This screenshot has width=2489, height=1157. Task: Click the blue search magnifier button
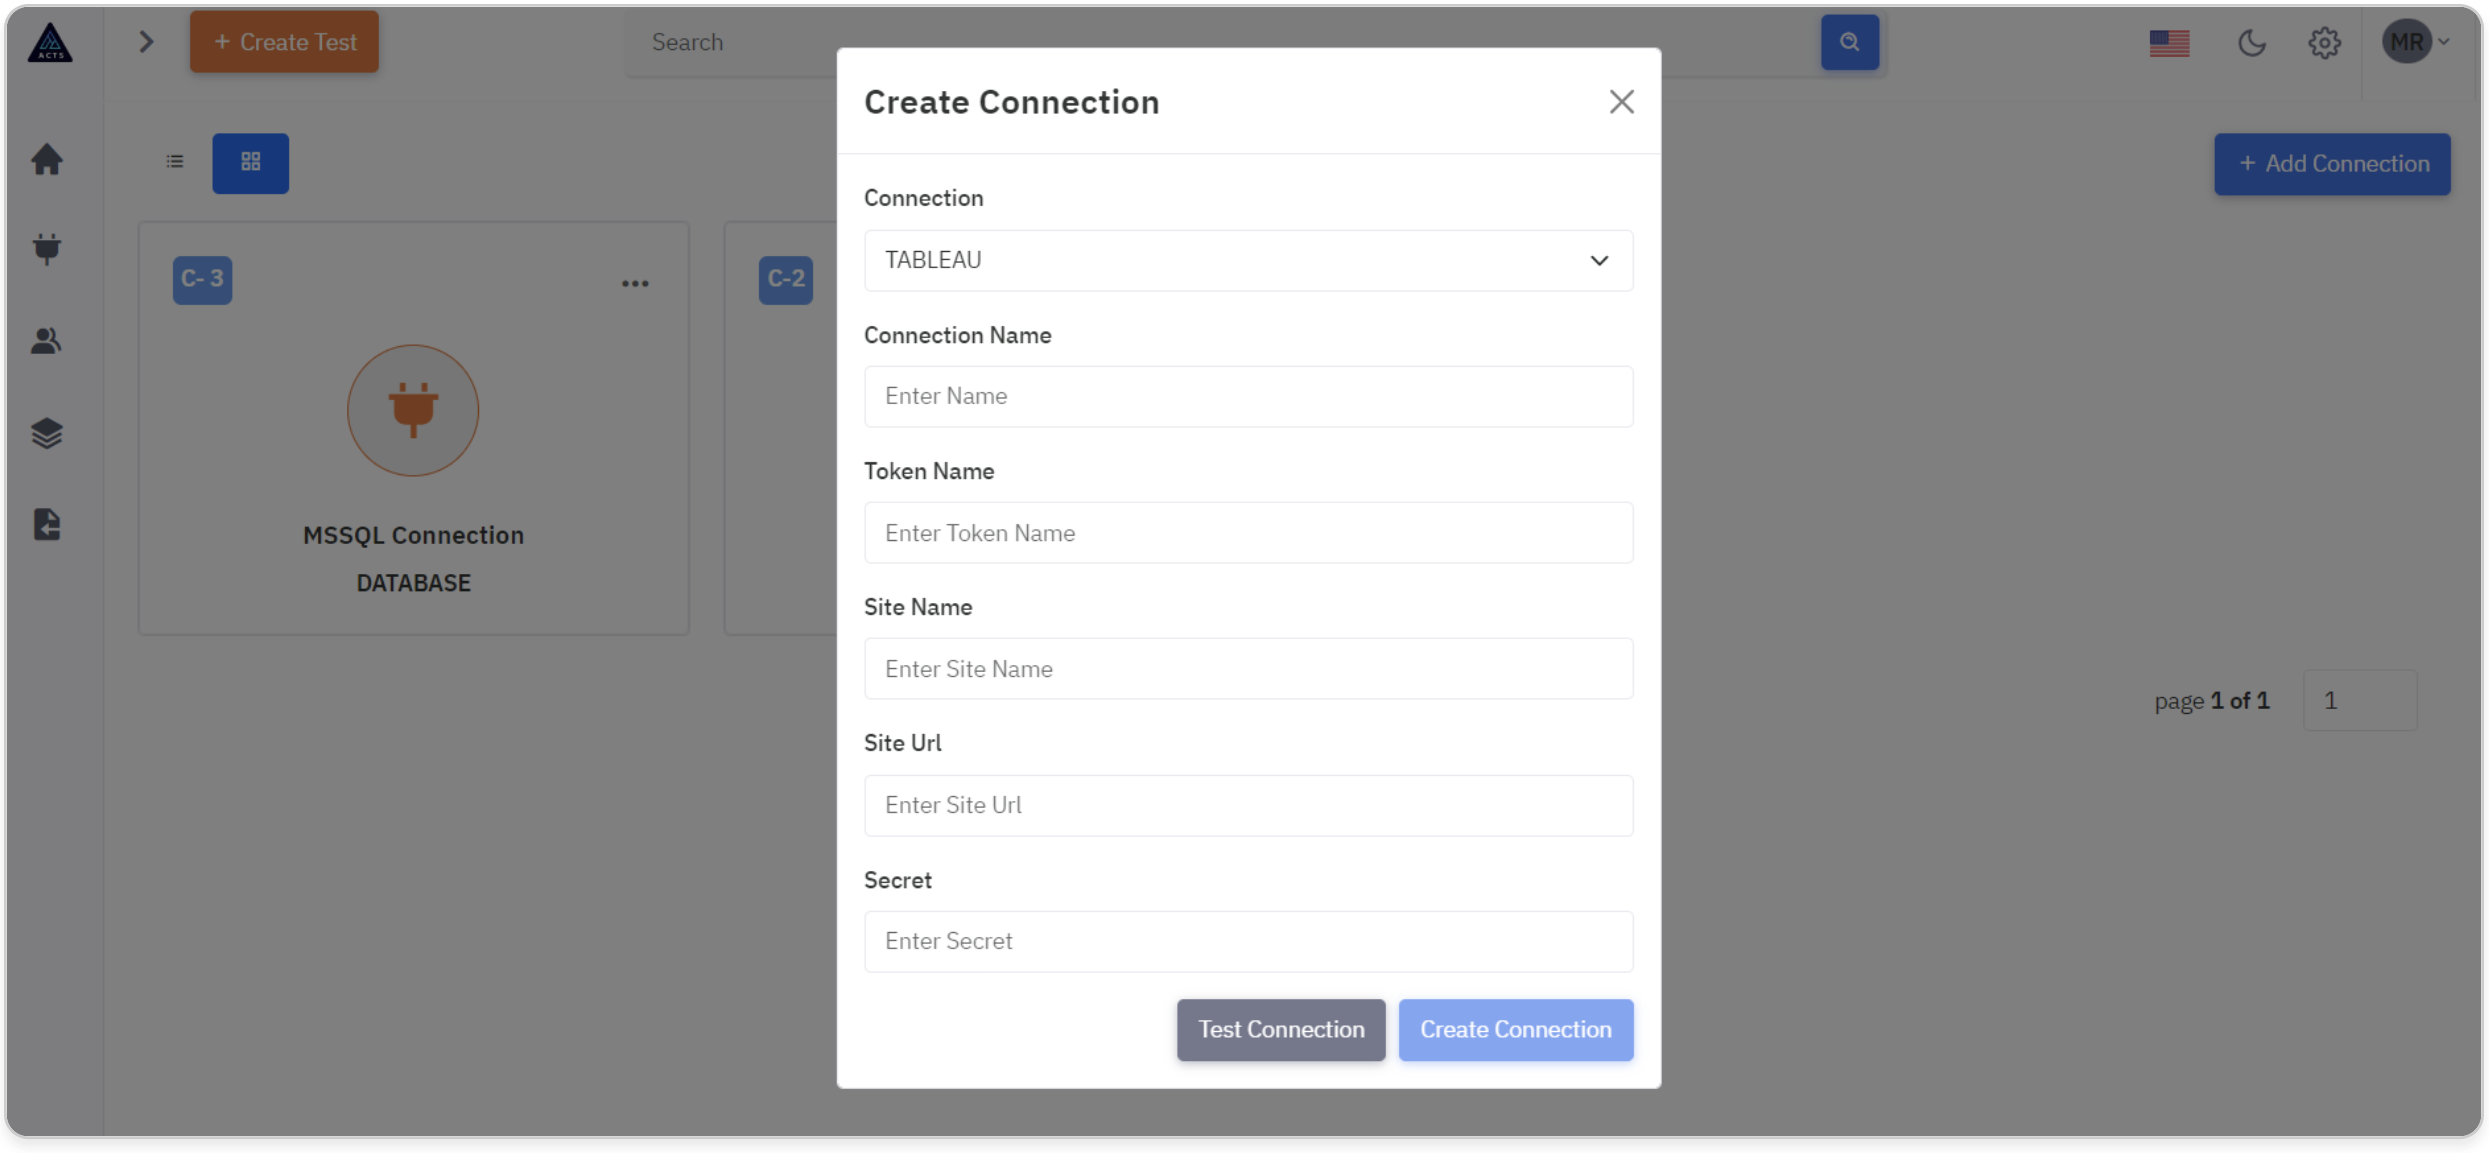pos(1849,42)
